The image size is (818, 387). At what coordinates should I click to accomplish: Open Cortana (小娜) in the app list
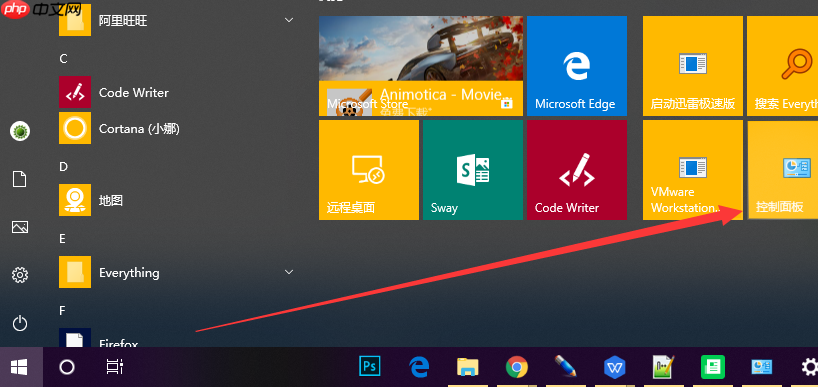[x=177, y=128]
